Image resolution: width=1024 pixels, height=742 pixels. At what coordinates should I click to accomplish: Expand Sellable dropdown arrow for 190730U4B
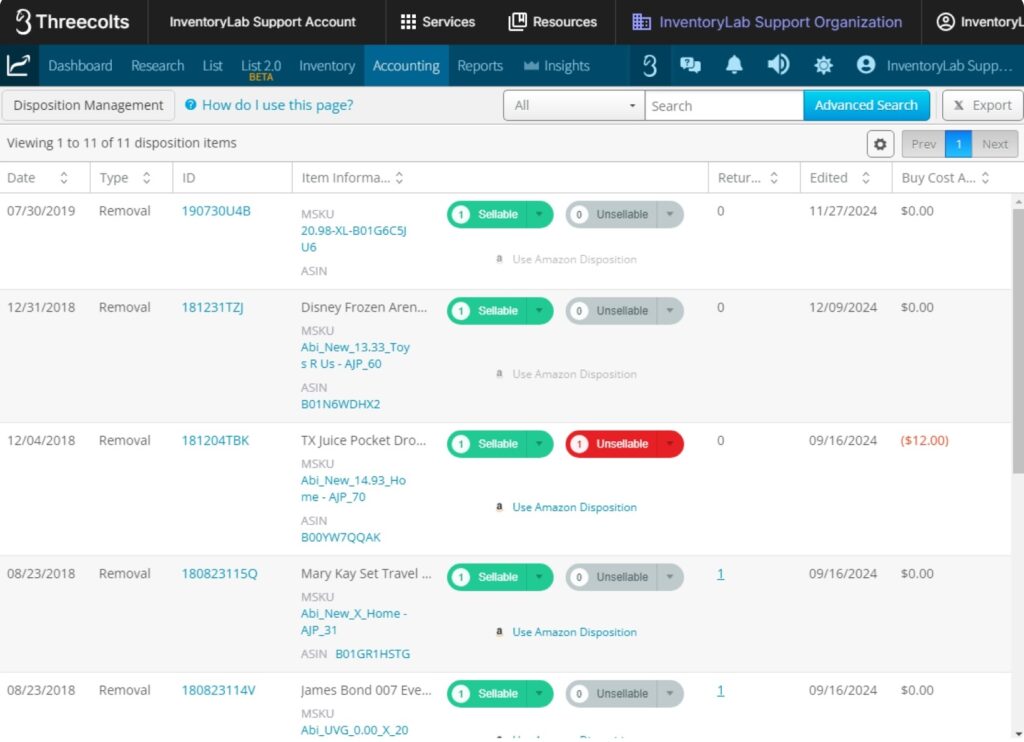pos(539,214)
